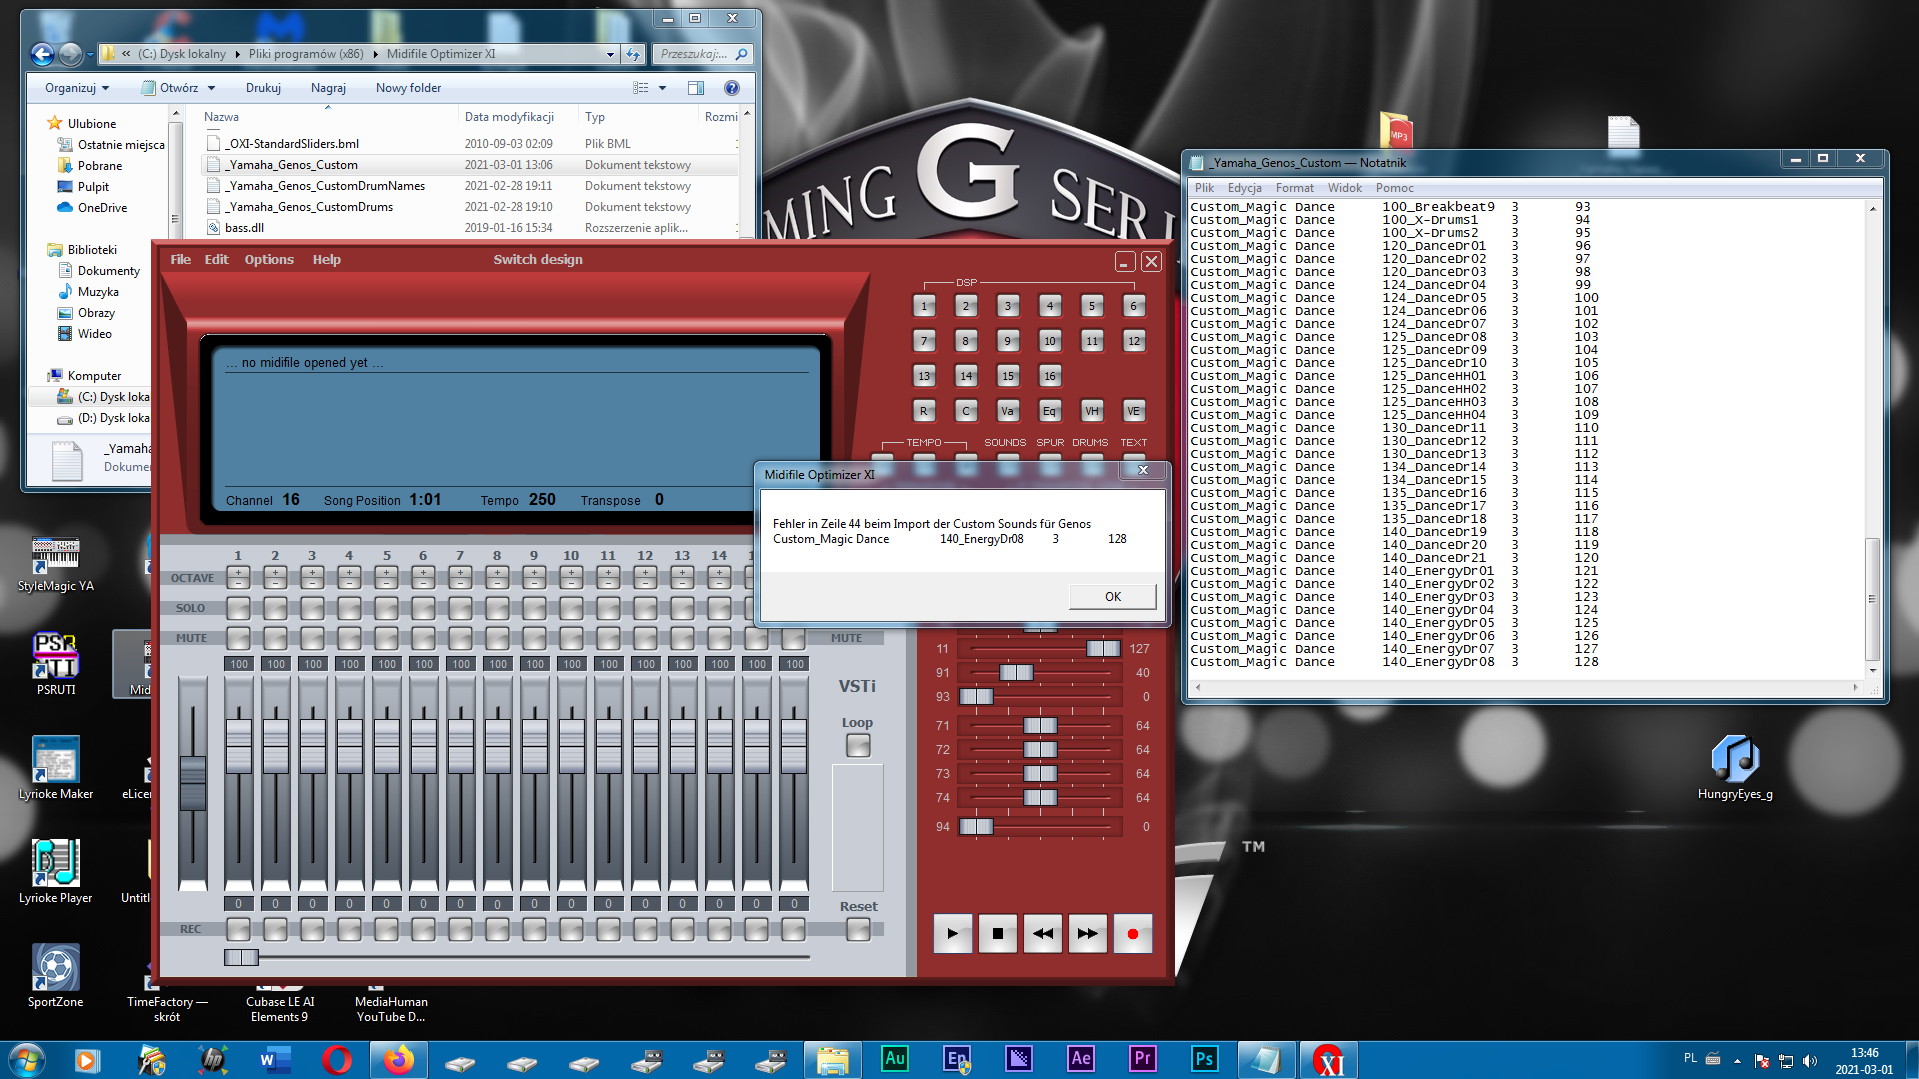Toggle Solo for channel 12
Viewport: 1919px width, 1079px height.
click(x=645, y=607)
